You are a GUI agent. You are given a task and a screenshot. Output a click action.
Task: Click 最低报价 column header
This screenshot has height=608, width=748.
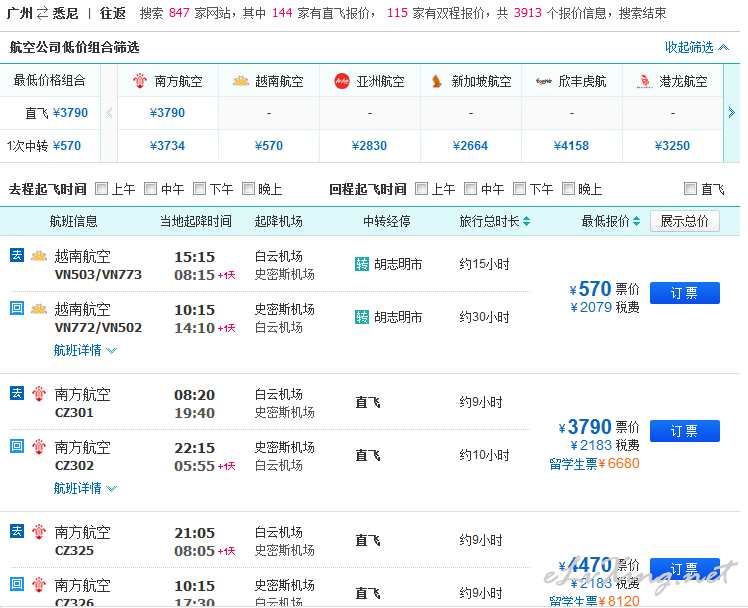coord(605,221)
